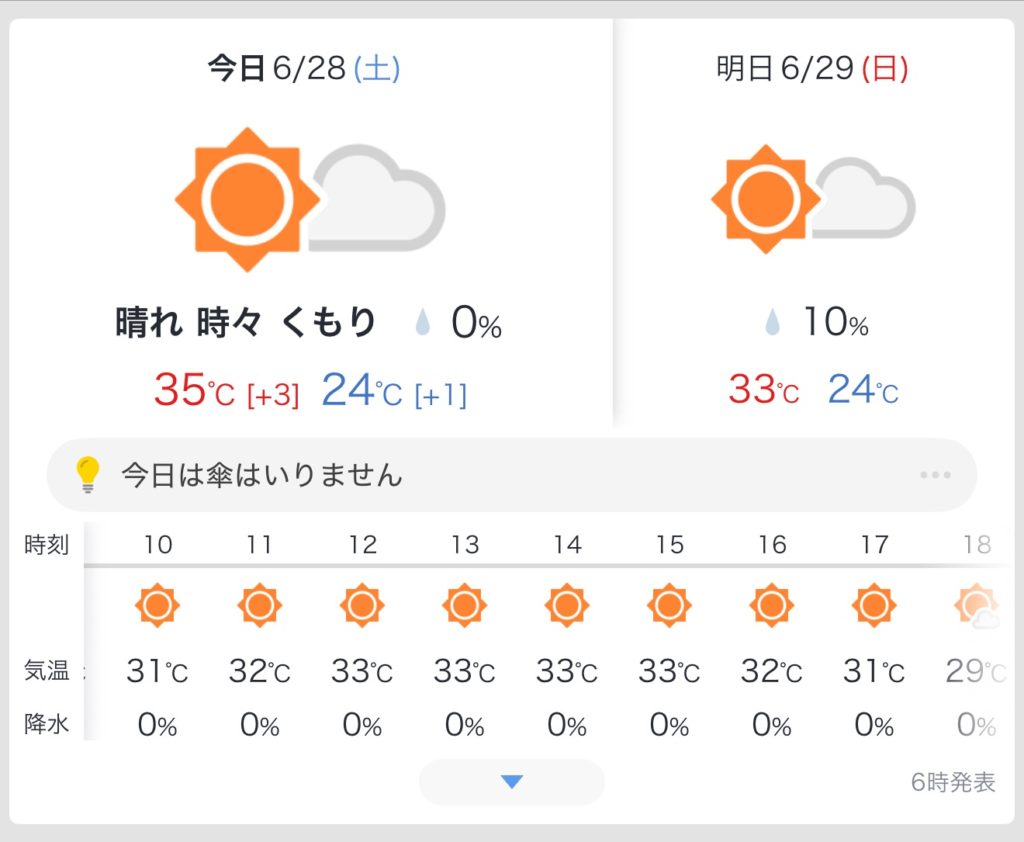The height and width of the screenshot is (842, 1024).
Task: Click the 33°C temperature at 14 o'clock
Action: tap(567, 671)
